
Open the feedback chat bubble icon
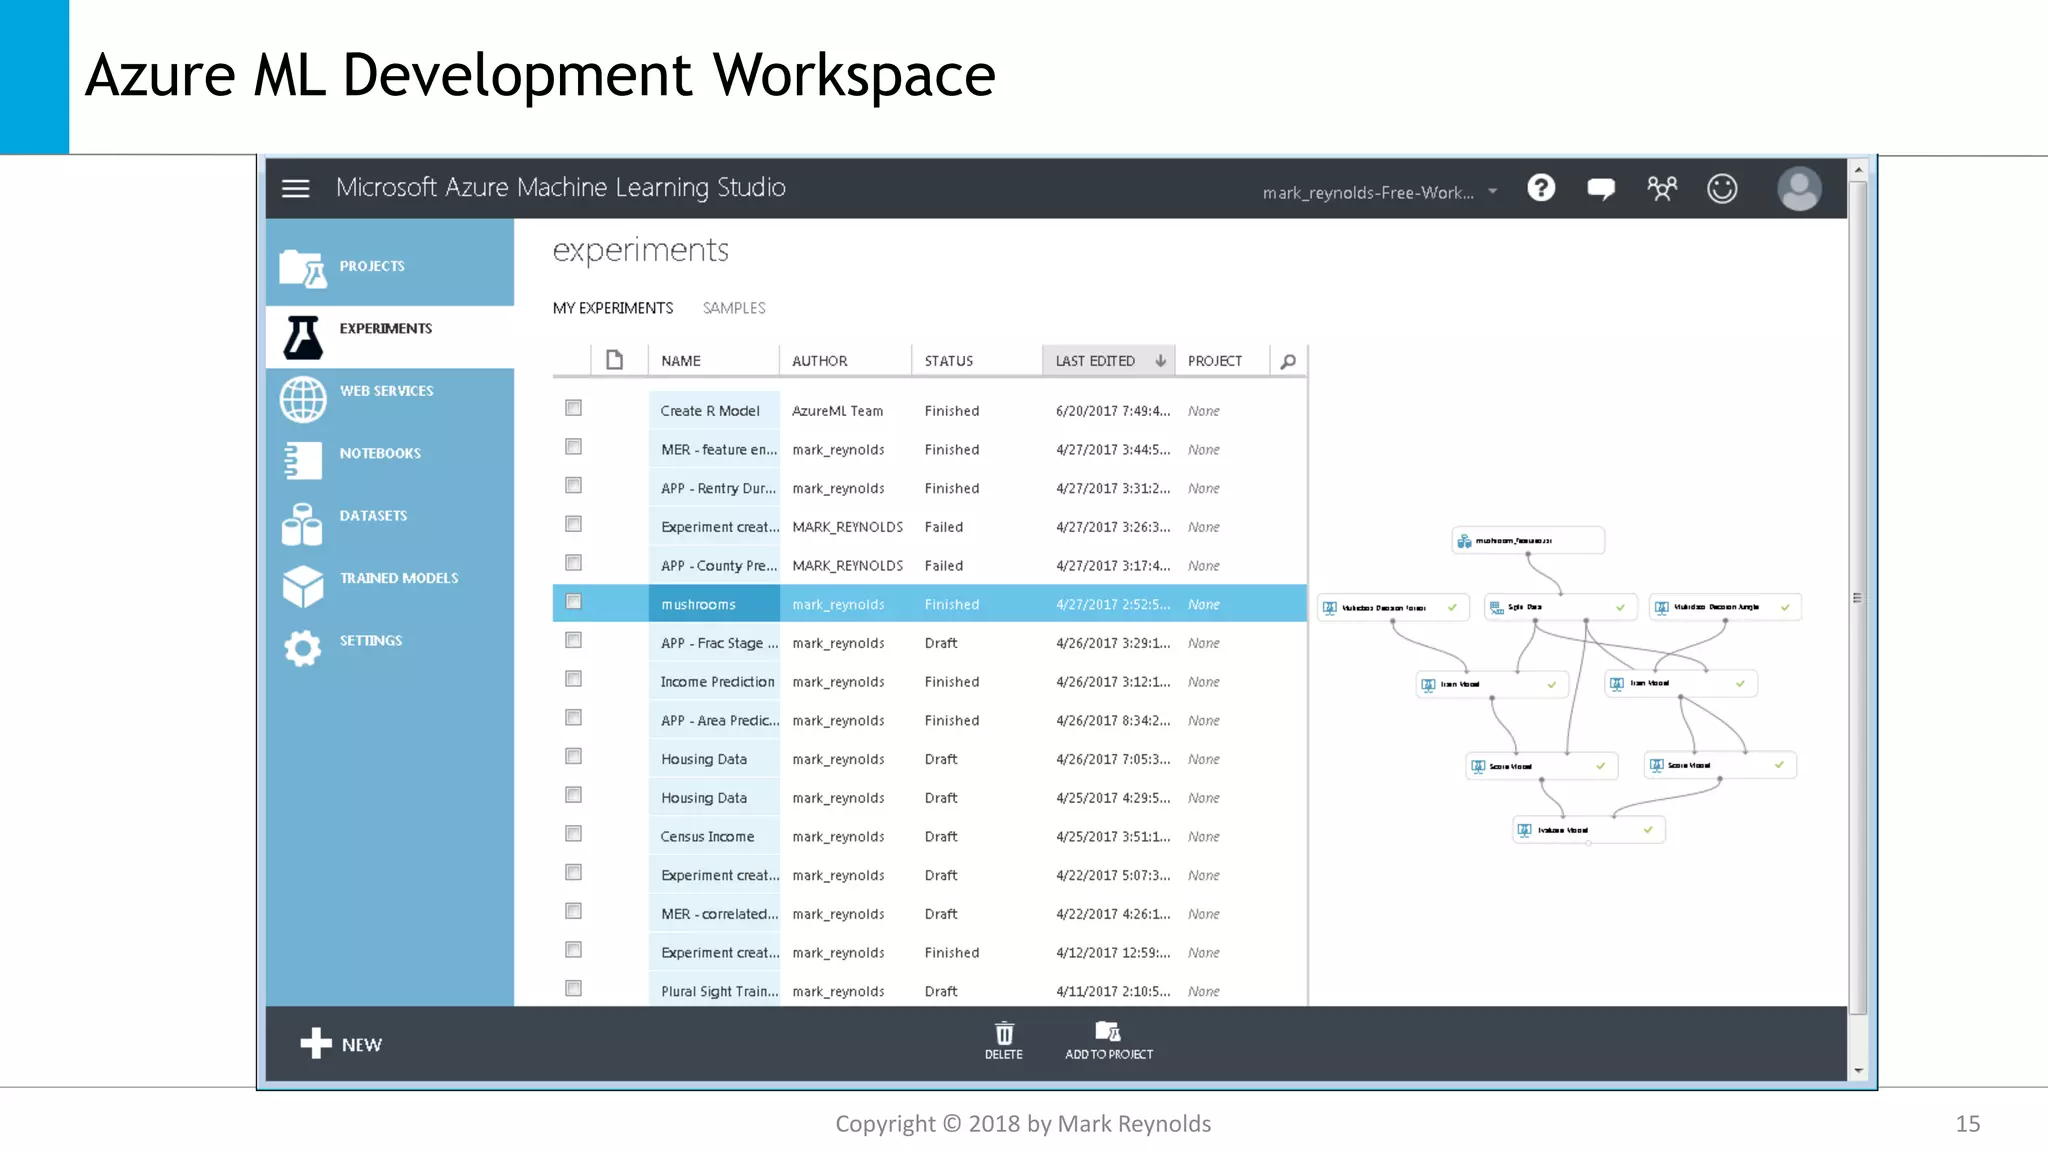click(x=1601, y=189)
